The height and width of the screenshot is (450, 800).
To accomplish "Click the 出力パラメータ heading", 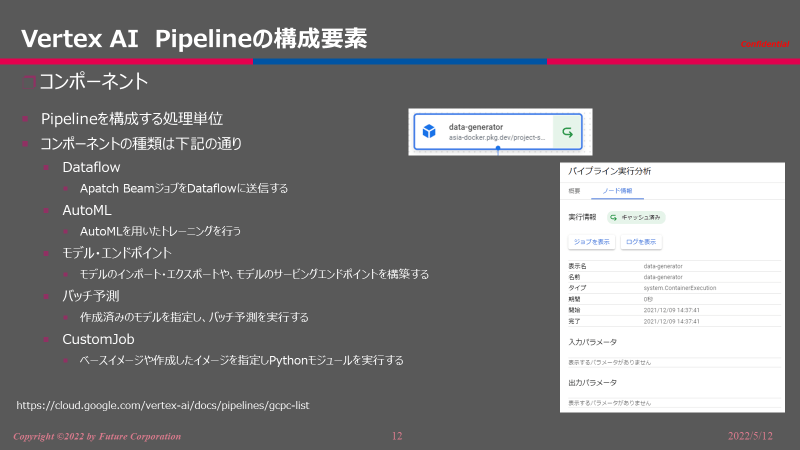I will 592,383.
